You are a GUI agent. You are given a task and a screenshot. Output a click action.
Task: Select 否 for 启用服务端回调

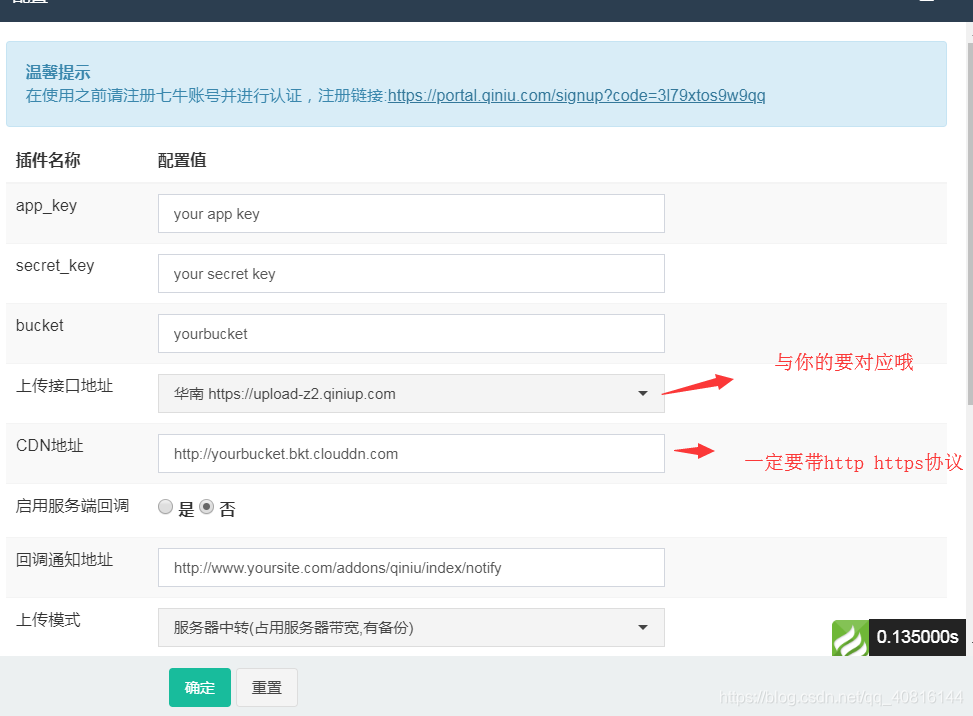click(x=207, y=508)
